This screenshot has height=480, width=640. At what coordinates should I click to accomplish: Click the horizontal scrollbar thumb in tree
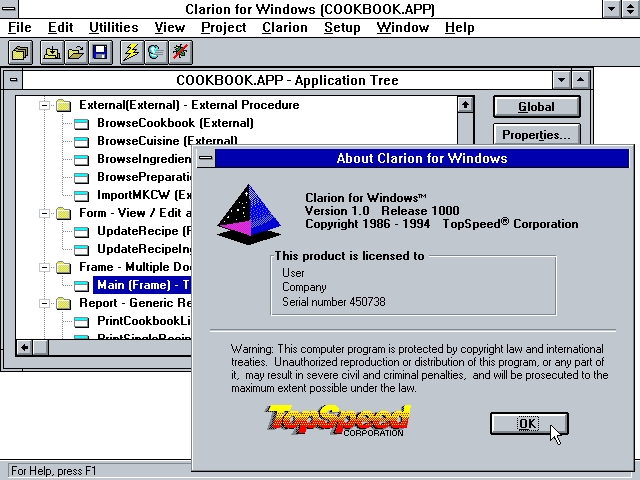pyautogui.click(x=40, y=347)
